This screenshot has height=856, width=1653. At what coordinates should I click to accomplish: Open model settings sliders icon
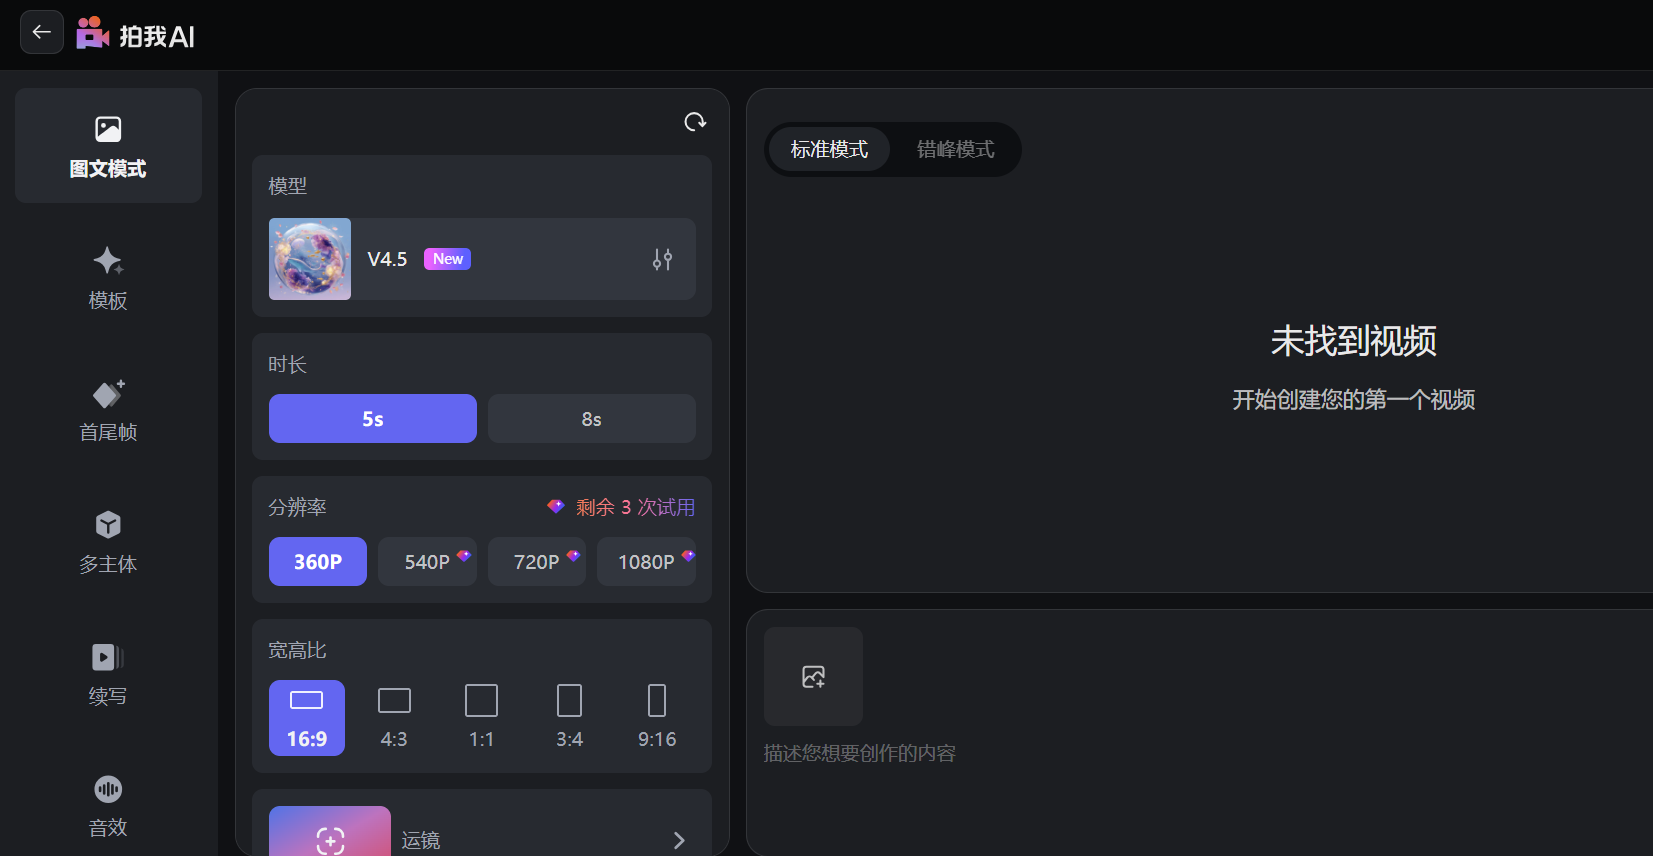[662, 259]
